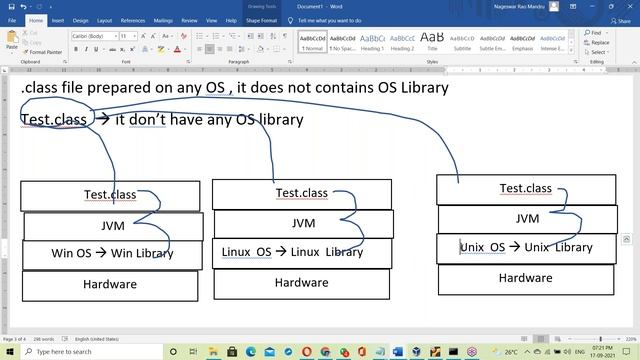Decrease paragraph indent
Viewport: 640px width, 360px height.
(251, 36)
